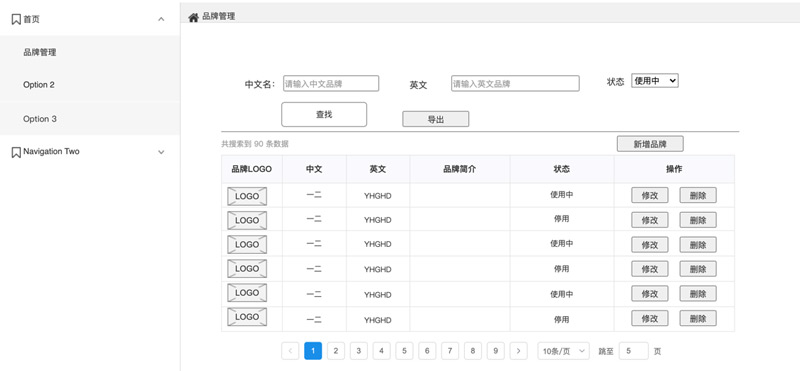Click 删除 in the second table row

[698, 220]
